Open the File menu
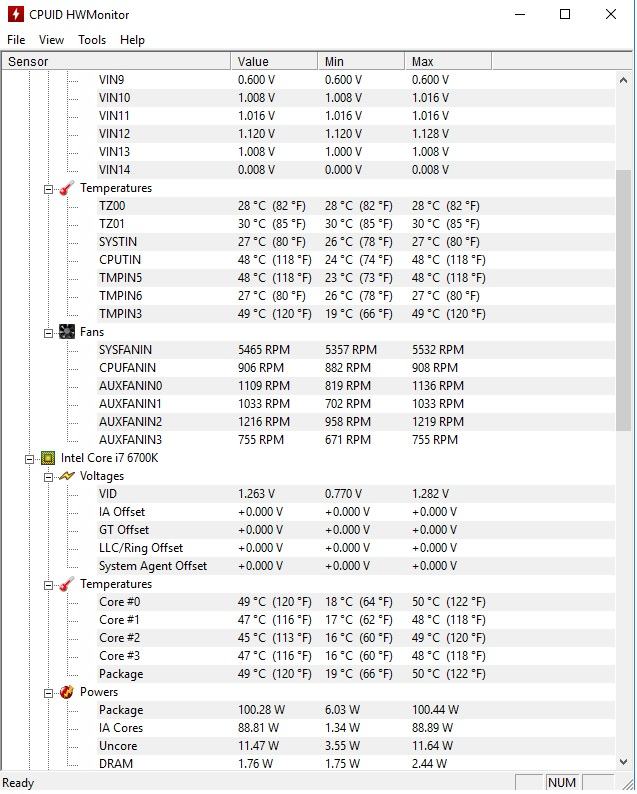Viewport: 637px width, 794px height. [16, 40]
